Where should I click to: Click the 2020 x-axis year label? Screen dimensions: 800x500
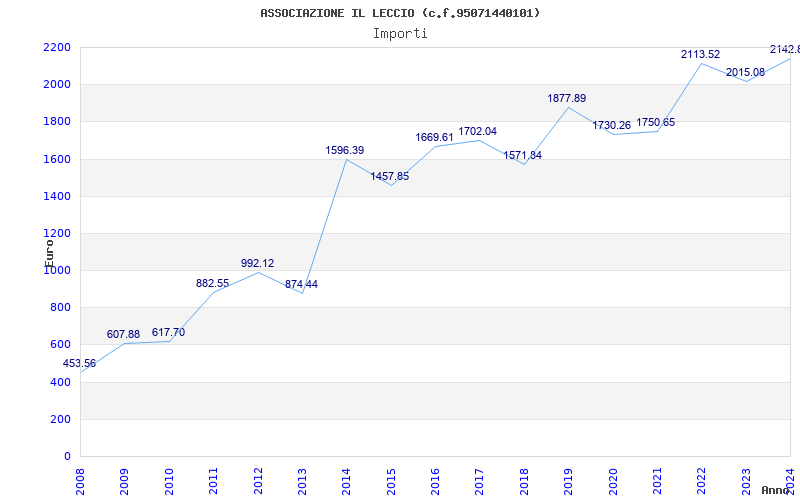613,481
